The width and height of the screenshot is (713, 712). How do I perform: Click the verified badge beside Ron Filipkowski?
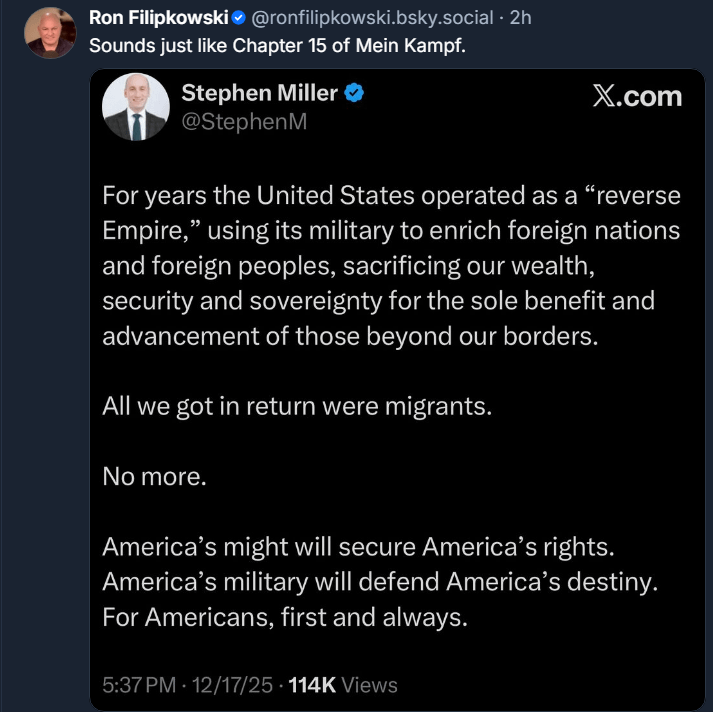pos(239,18)
